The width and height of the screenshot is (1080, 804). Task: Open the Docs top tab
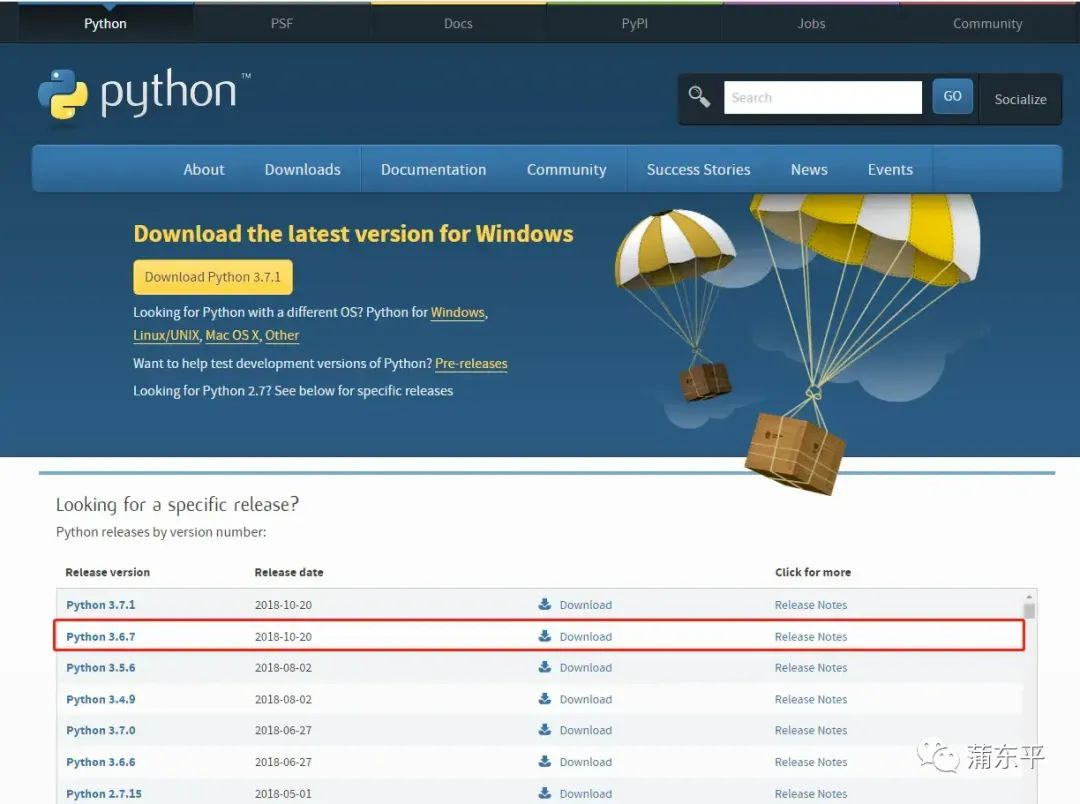point(458,23)
